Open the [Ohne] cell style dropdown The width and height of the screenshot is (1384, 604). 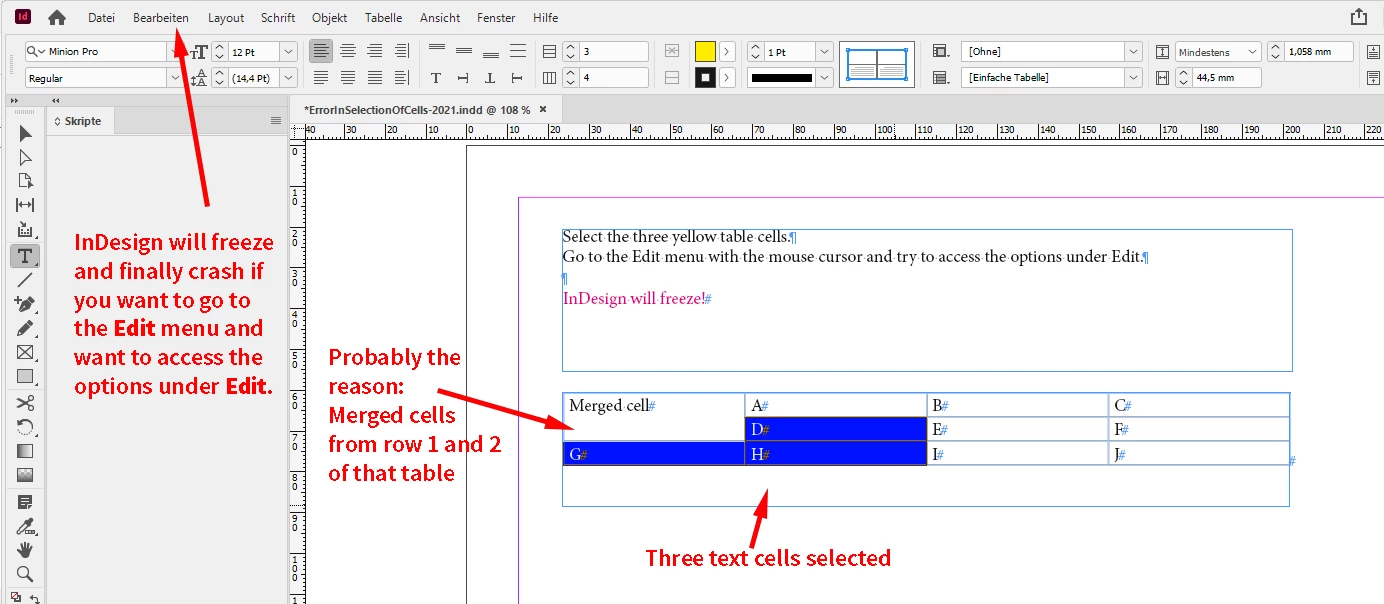[x=1132, y=51]
